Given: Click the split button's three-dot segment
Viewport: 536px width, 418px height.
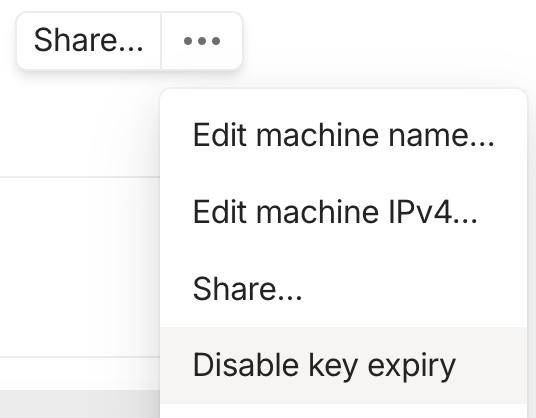Looking at the screenshot, I should click(x=202, y=41).
